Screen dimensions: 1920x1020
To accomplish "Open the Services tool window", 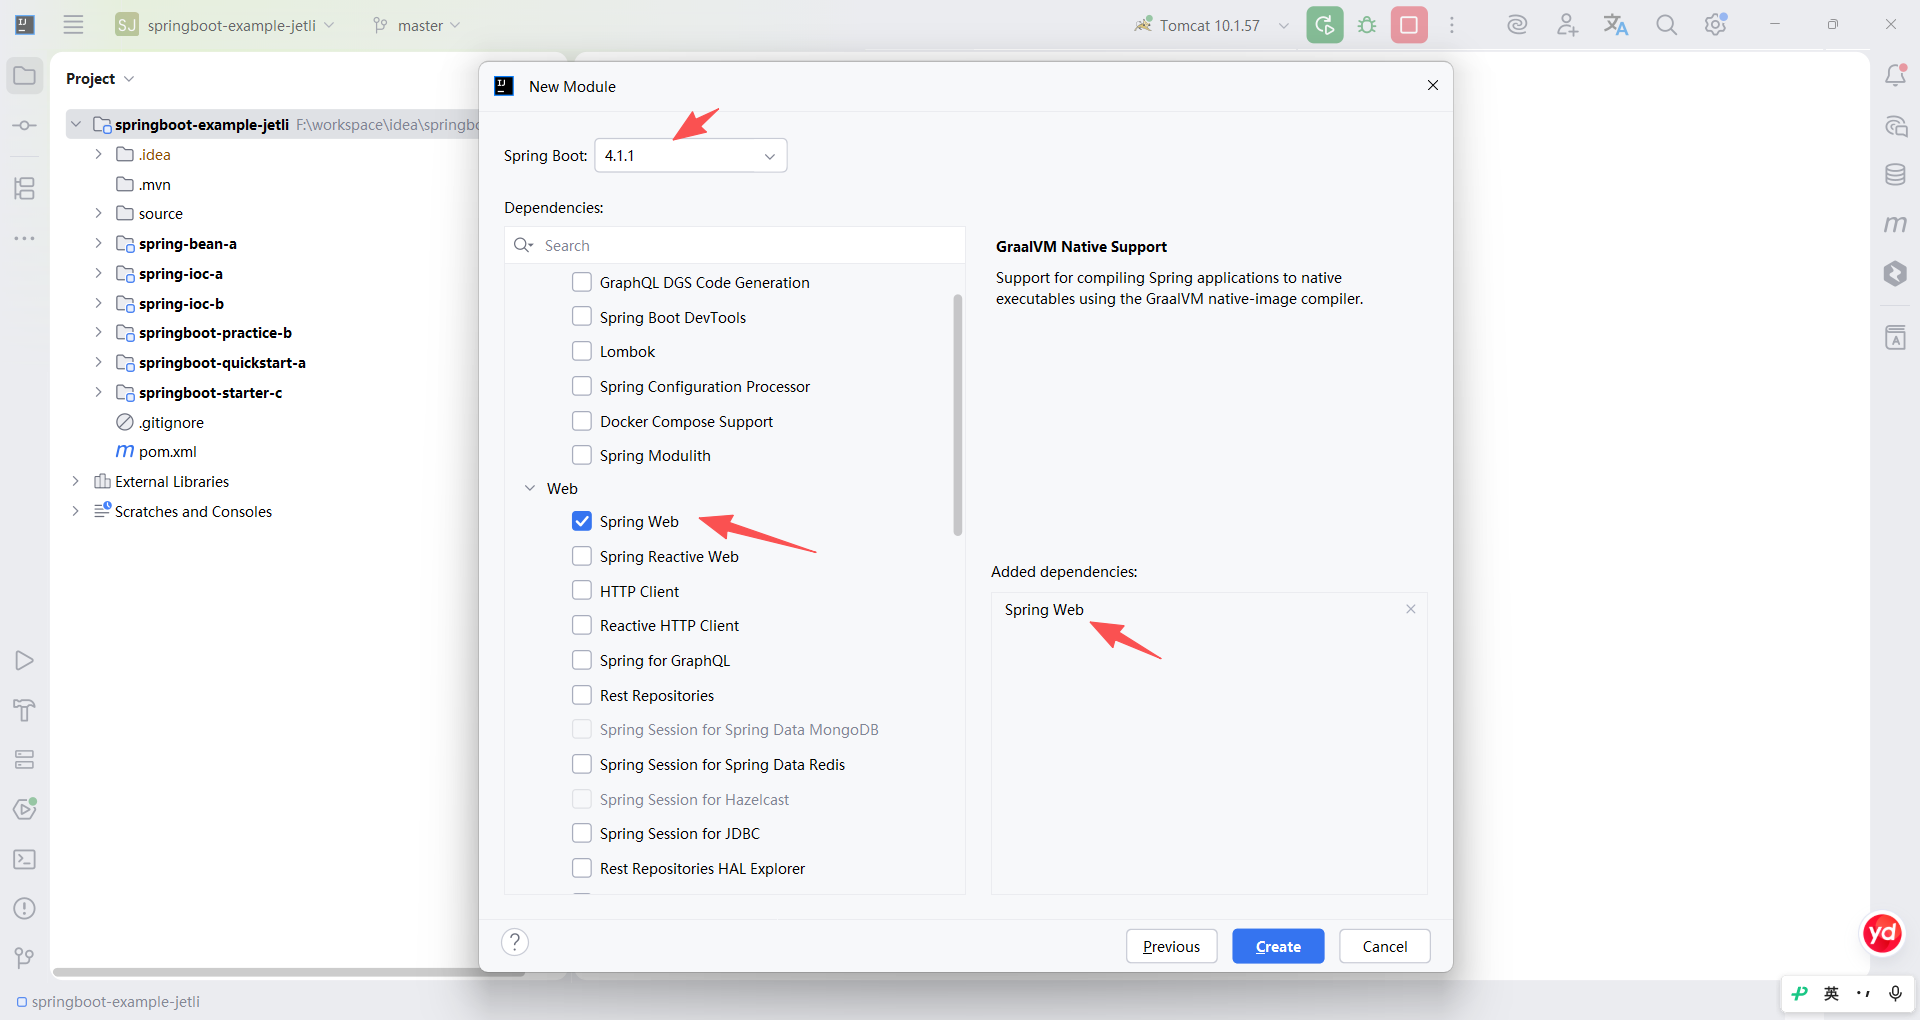I will pyautogui.click(x=25, y=760).
